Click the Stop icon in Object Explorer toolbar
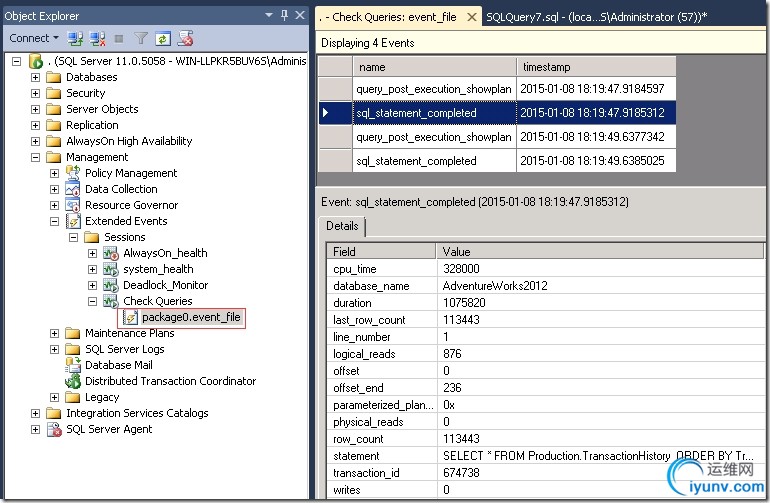This screenshot has height=503, width=770. coord(118,38)
